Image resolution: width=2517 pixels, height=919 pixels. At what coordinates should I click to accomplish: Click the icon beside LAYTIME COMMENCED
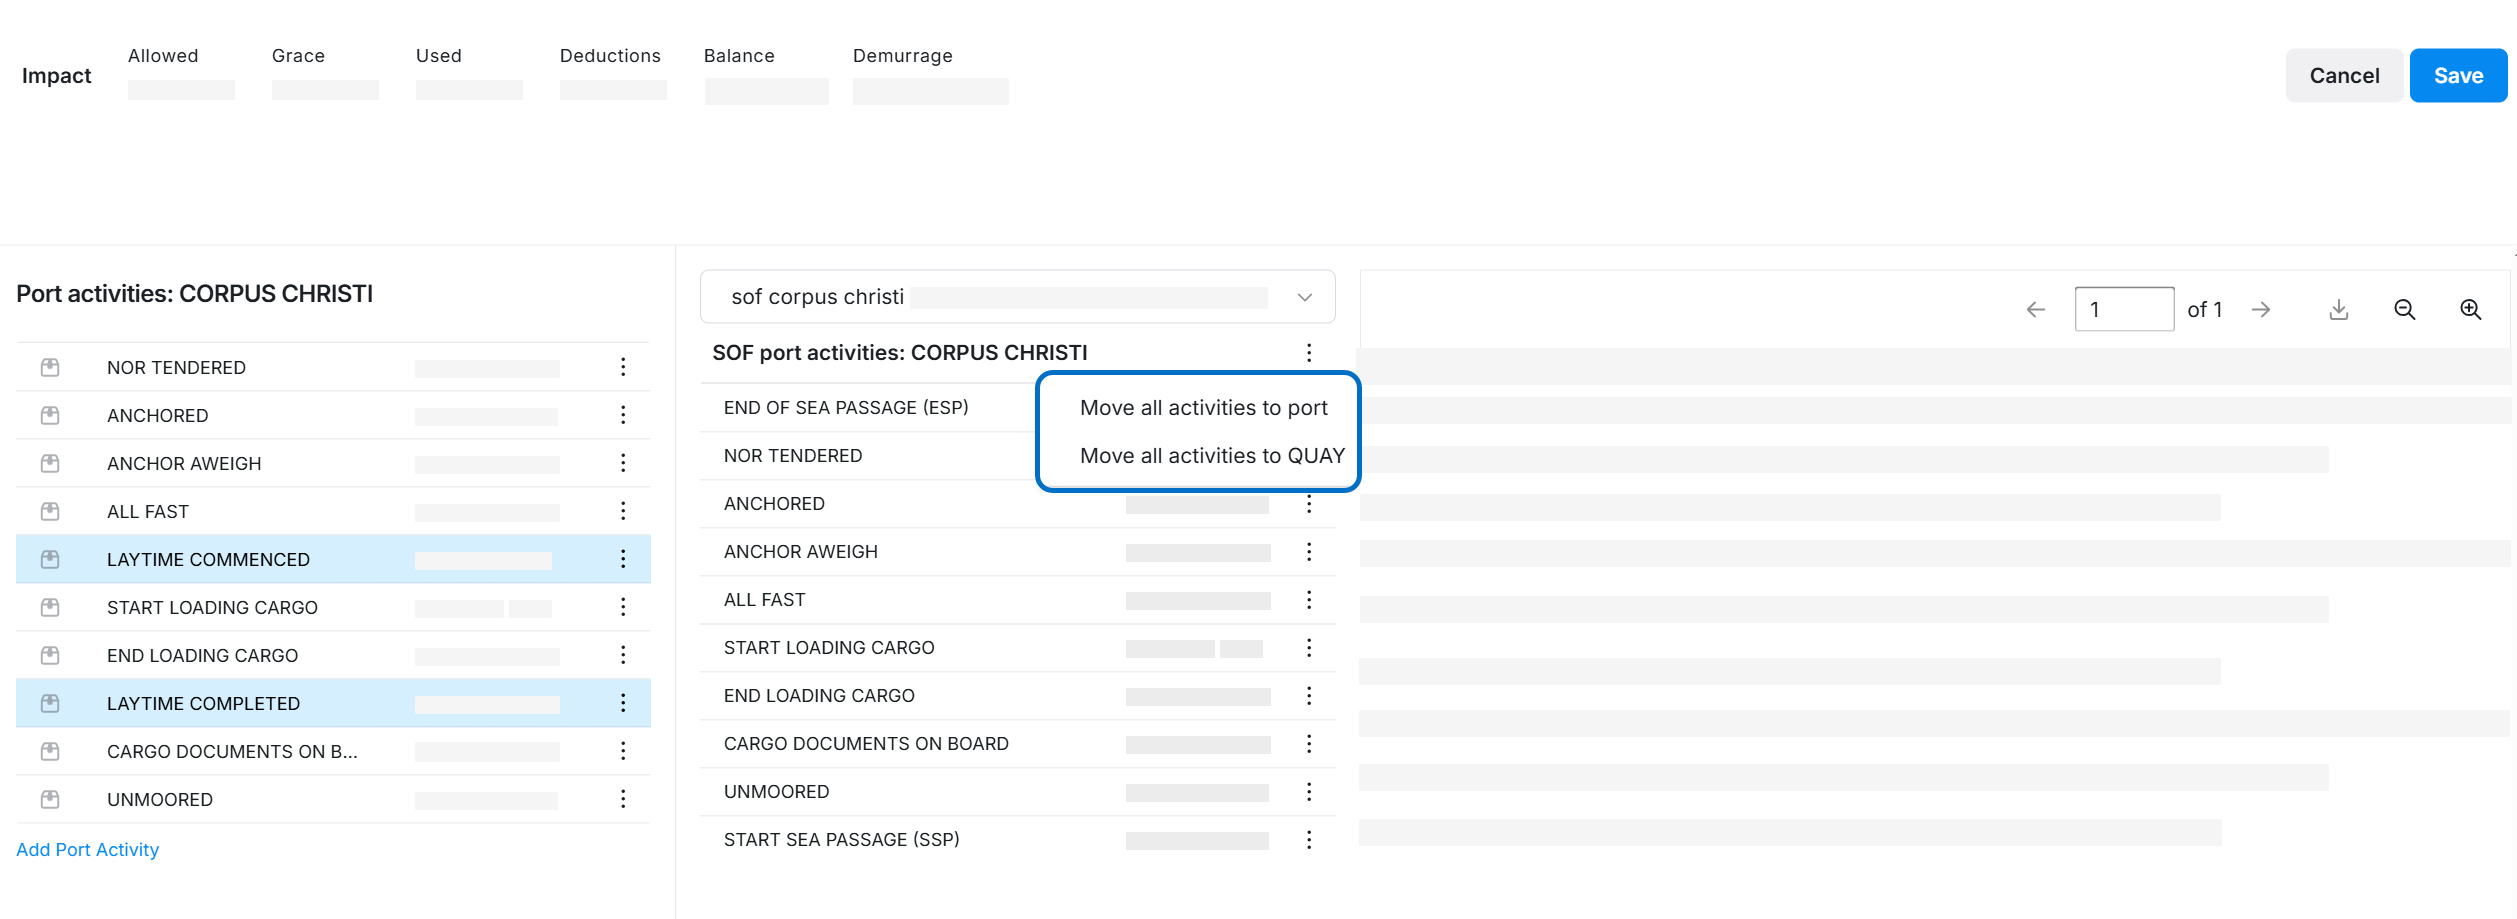[x=50, y=559]
